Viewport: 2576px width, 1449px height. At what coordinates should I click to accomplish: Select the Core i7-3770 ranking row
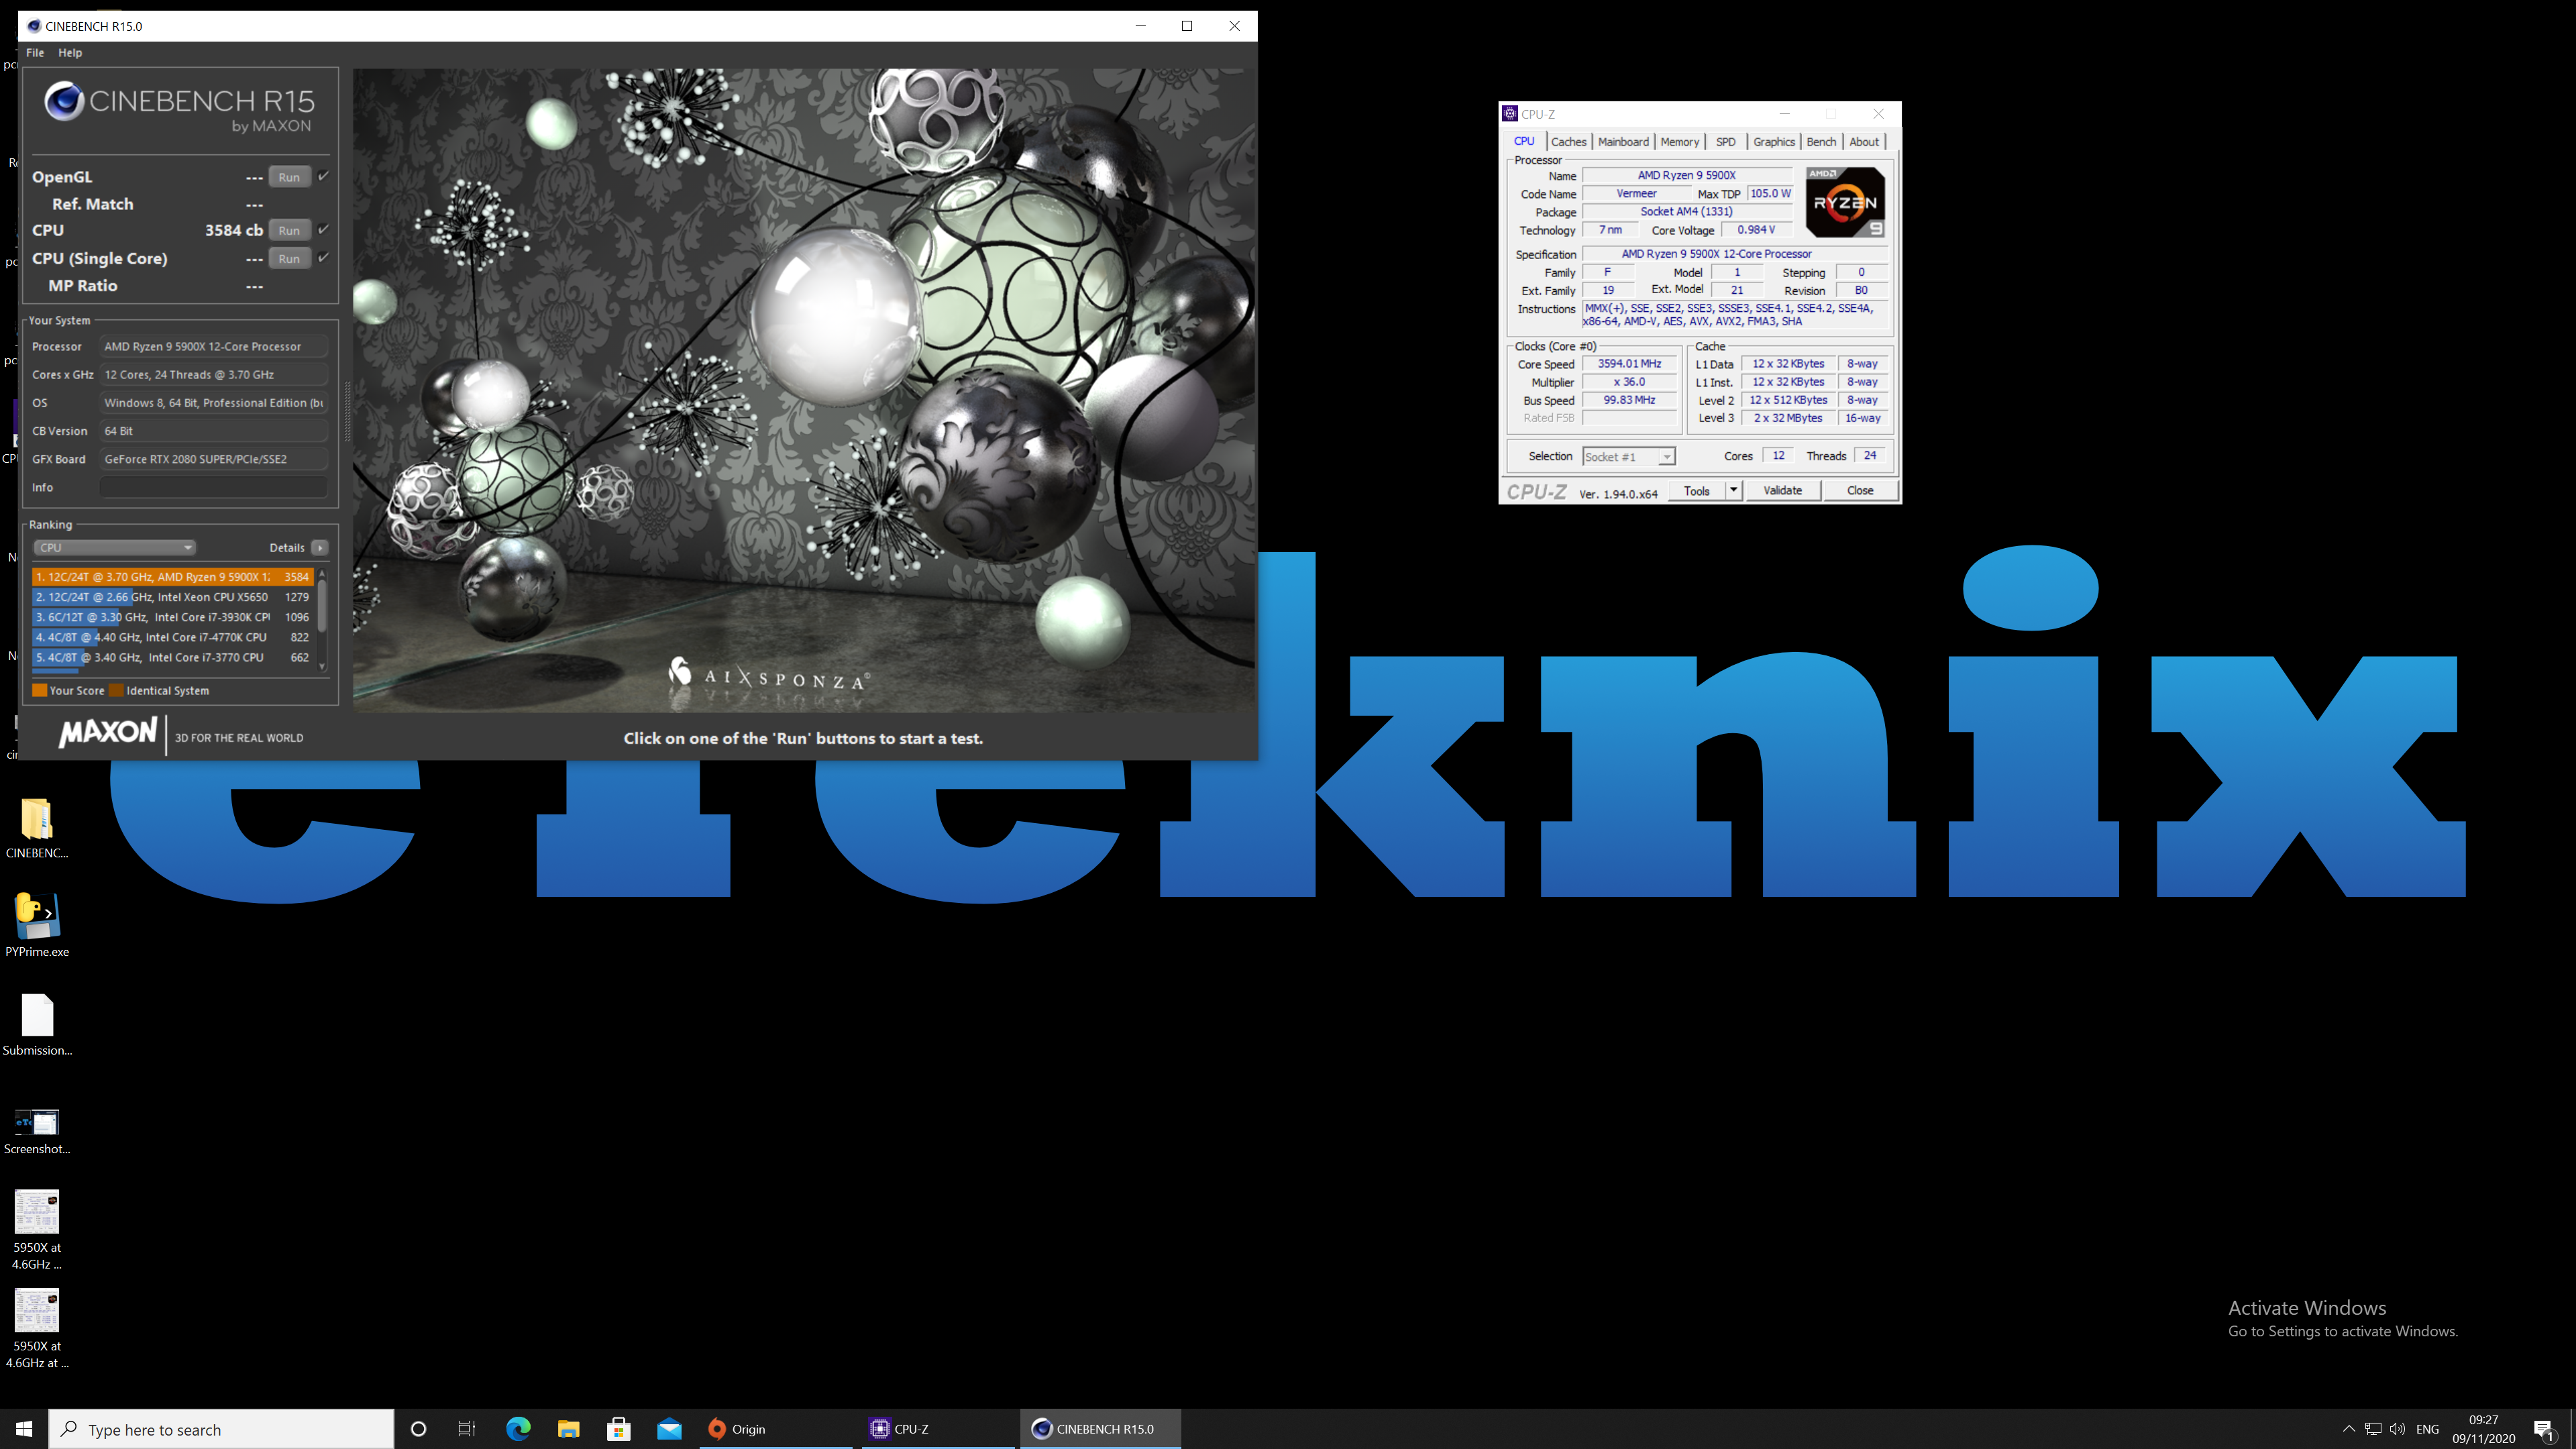coord(172,657)
